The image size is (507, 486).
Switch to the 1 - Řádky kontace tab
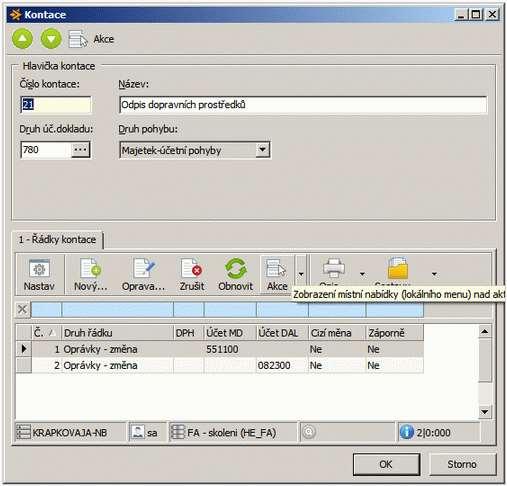57,240
